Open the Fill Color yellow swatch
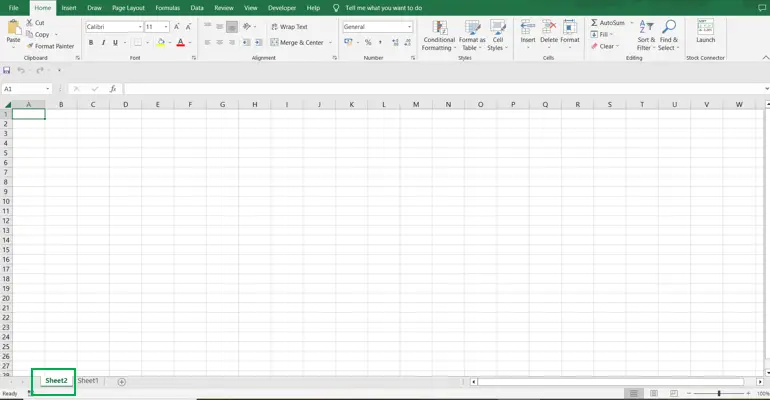 coord(161,43)
